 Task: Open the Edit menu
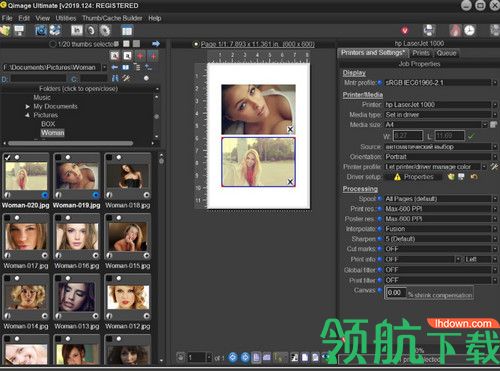coord(24,18)
